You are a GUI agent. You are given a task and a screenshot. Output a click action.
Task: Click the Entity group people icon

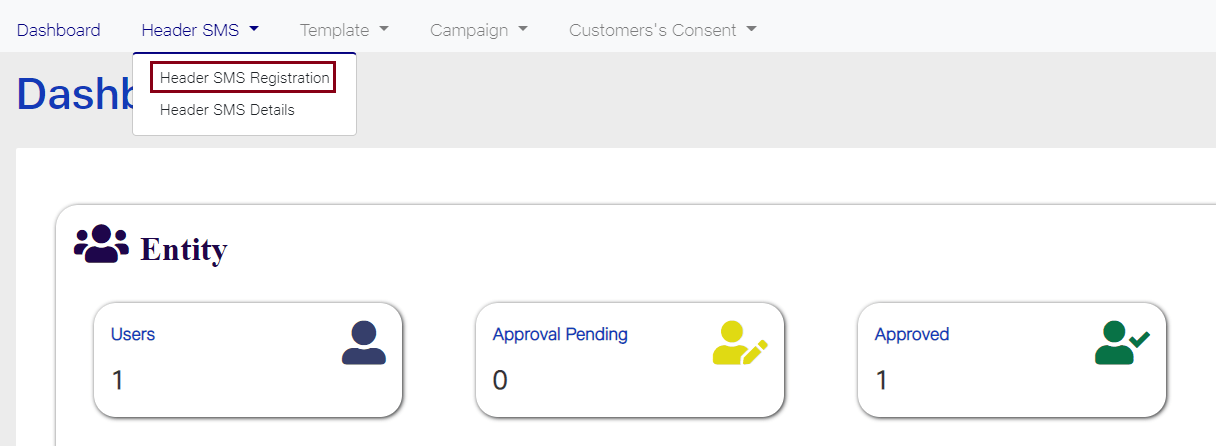click(101, 244)
